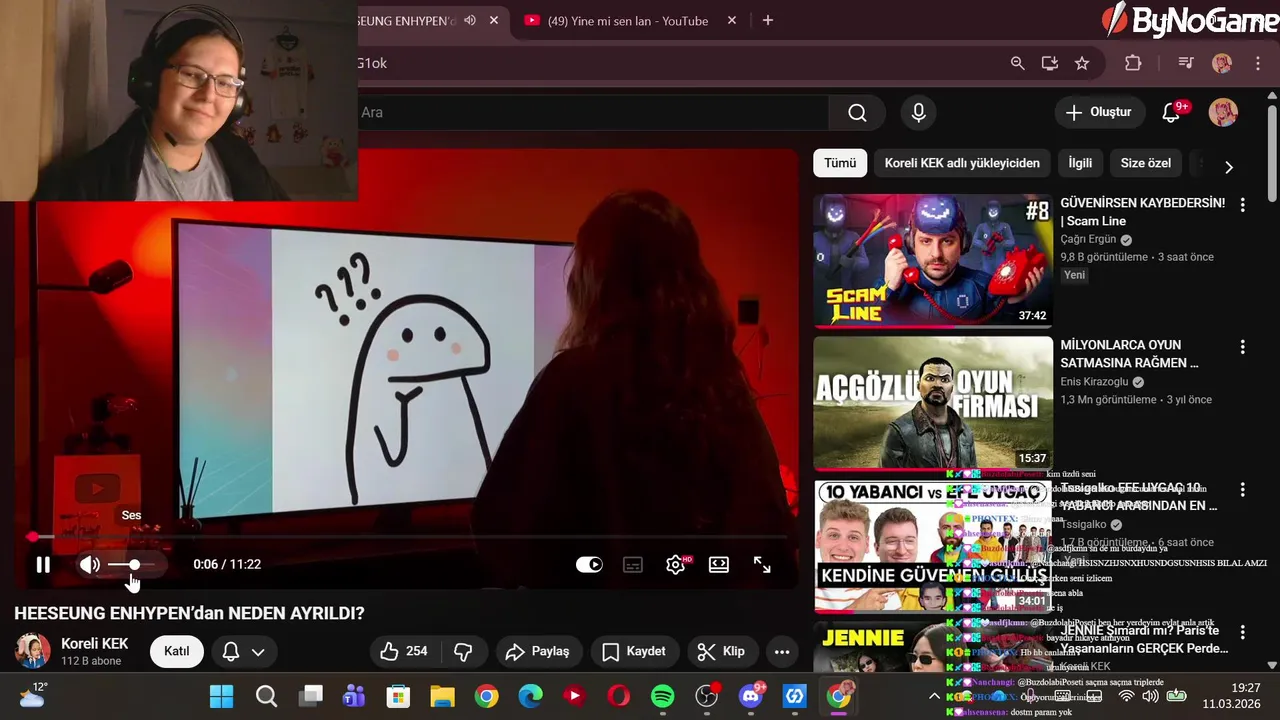Select the Koreli KEK adlı yükleyiciden chip
The image size is (1280, 720).
(962, 163)
